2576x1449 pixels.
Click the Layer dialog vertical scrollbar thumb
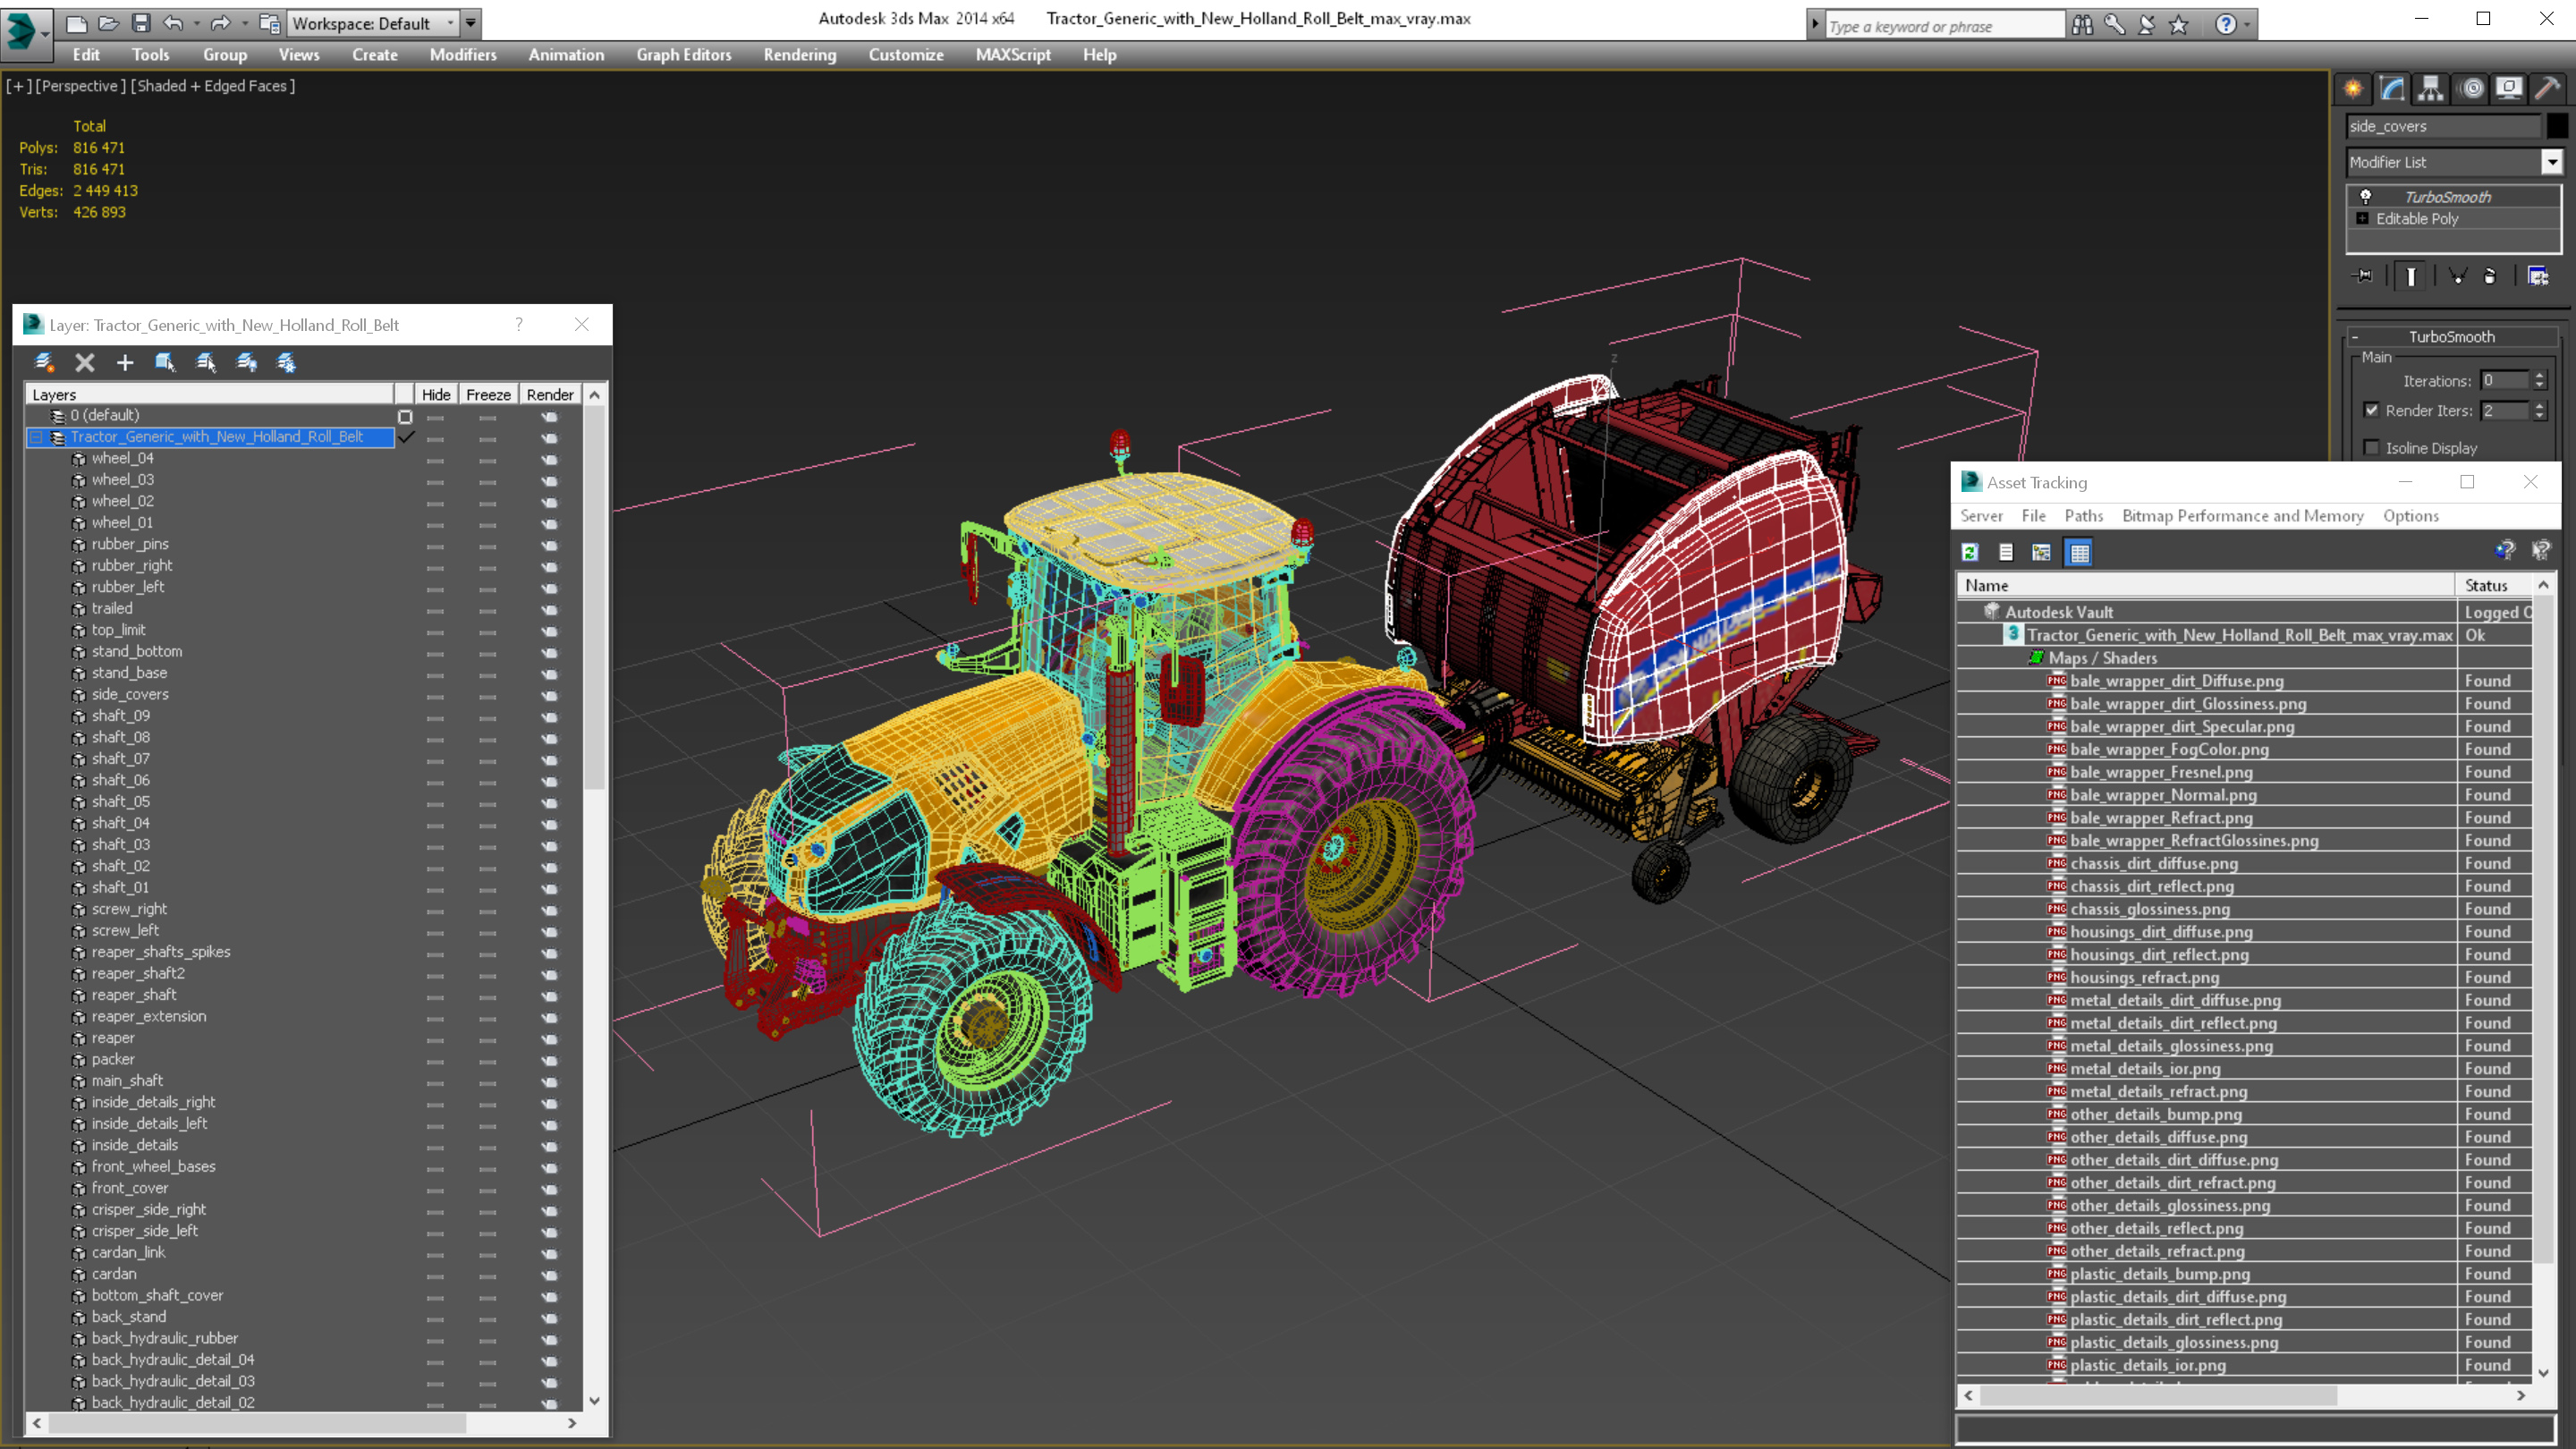594,598
